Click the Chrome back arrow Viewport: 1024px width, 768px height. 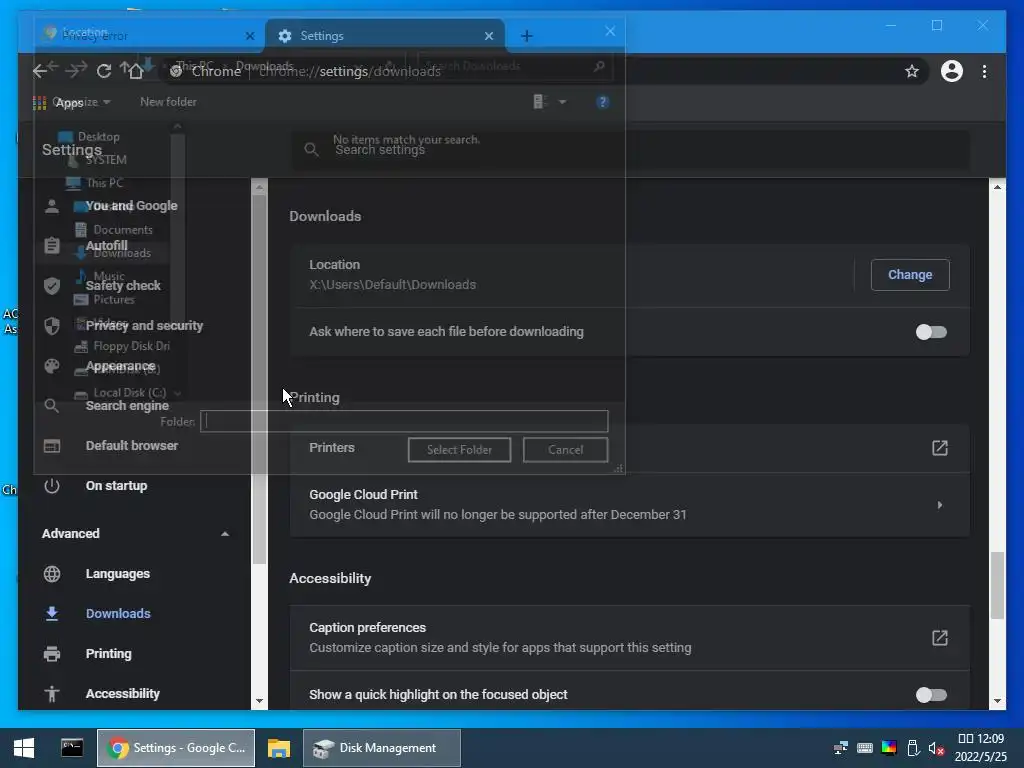[40, 71]
